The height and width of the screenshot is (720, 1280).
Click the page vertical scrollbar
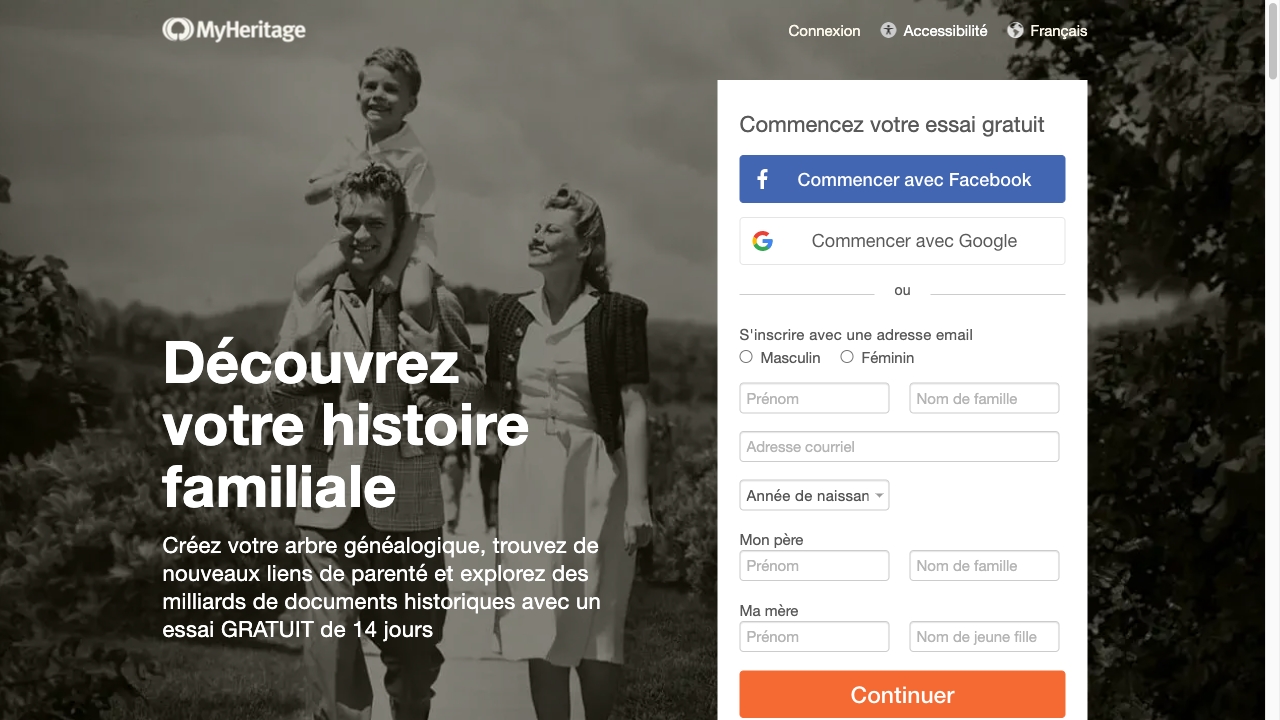click(1273, 360)
